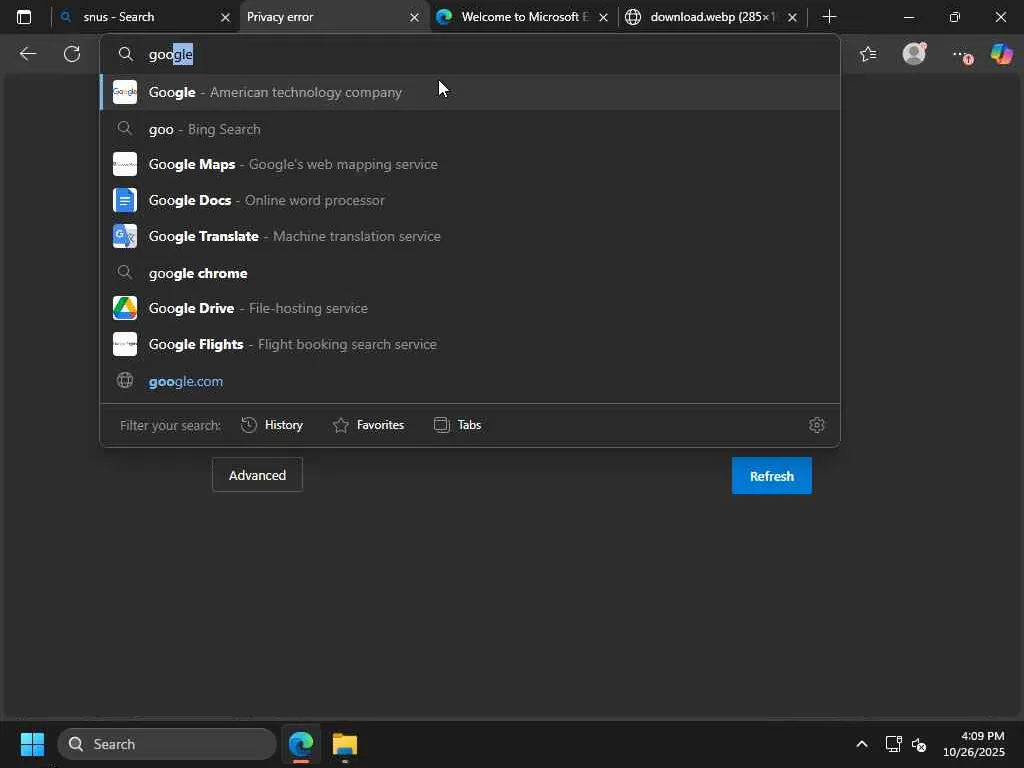Click the Google logo suggestion icon
The height and width of the screenshot is (768, 1024).
(125, 92)
